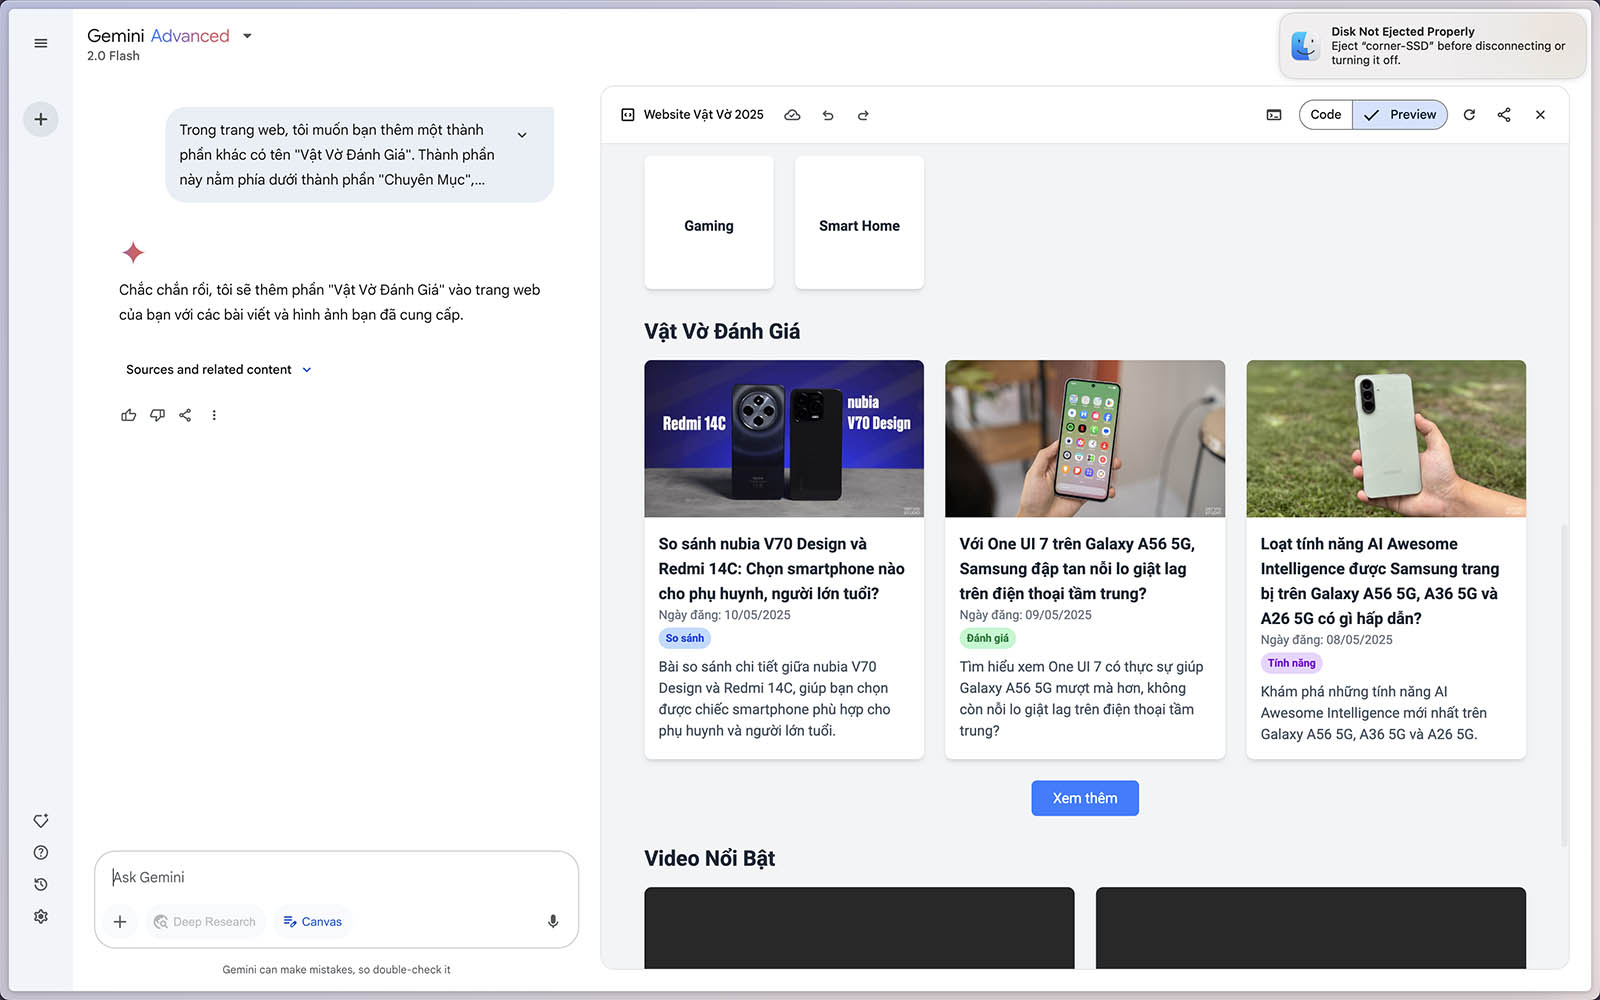Open the main hamburger menu

point(41,43)
